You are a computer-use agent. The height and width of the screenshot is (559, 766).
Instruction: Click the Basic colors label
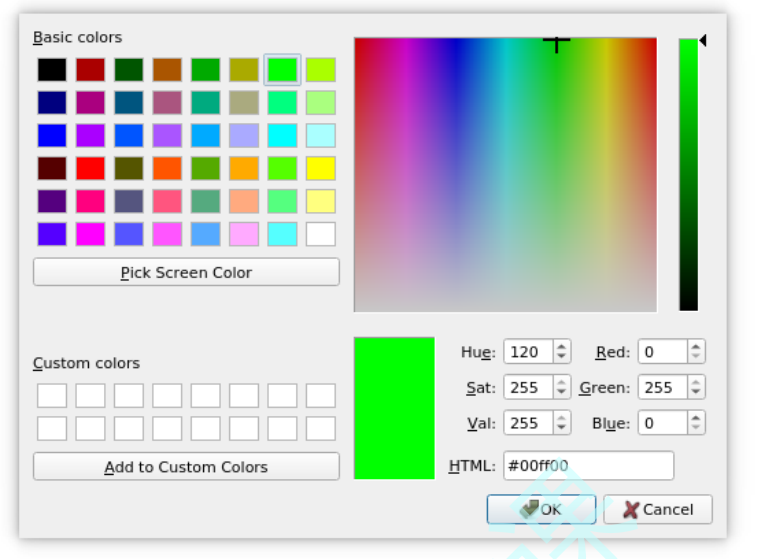pos(77,37)
